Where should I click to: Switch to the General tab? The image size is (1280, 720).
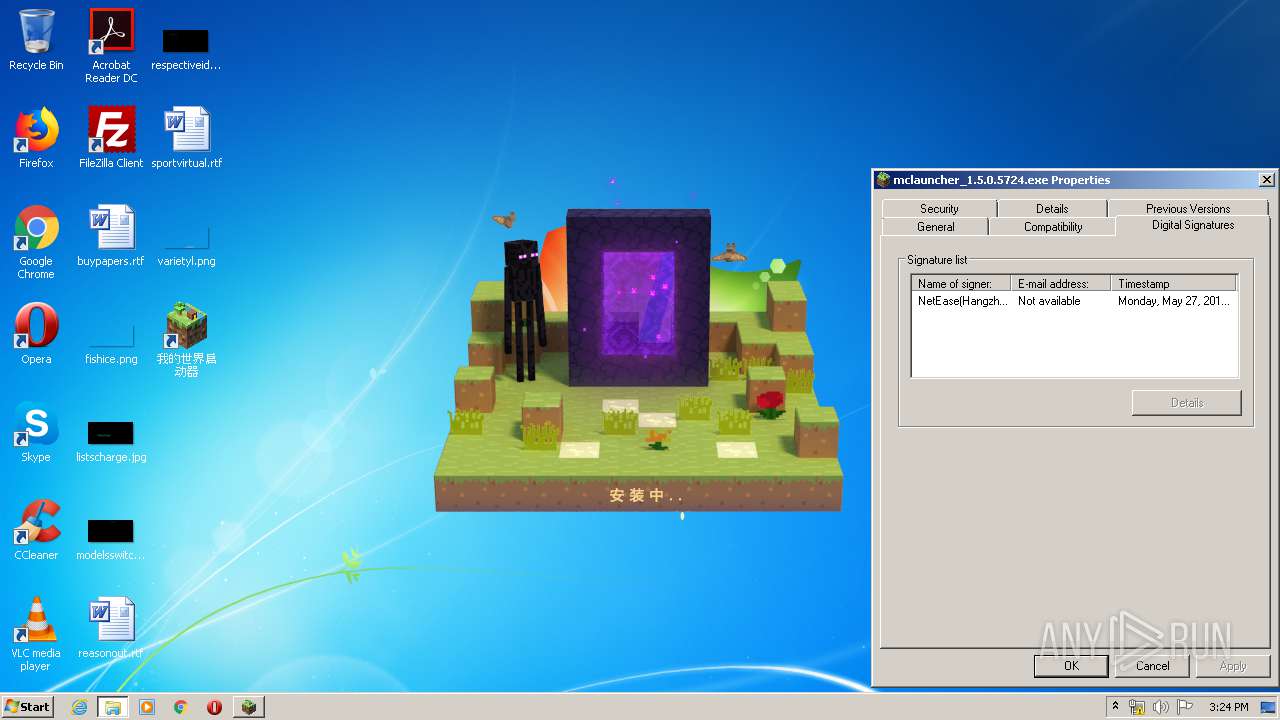pyautogui.click(x=936, y=227)
